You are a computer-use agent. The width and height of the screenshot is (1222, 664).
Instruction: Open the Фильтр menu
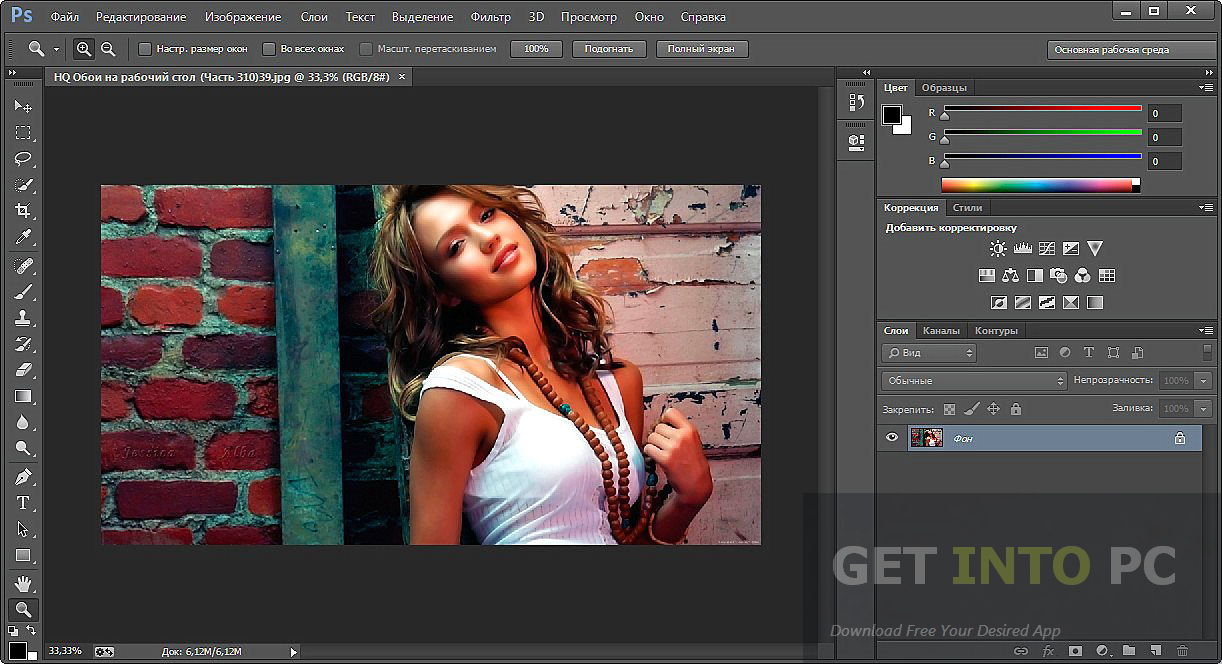(491, 17)
